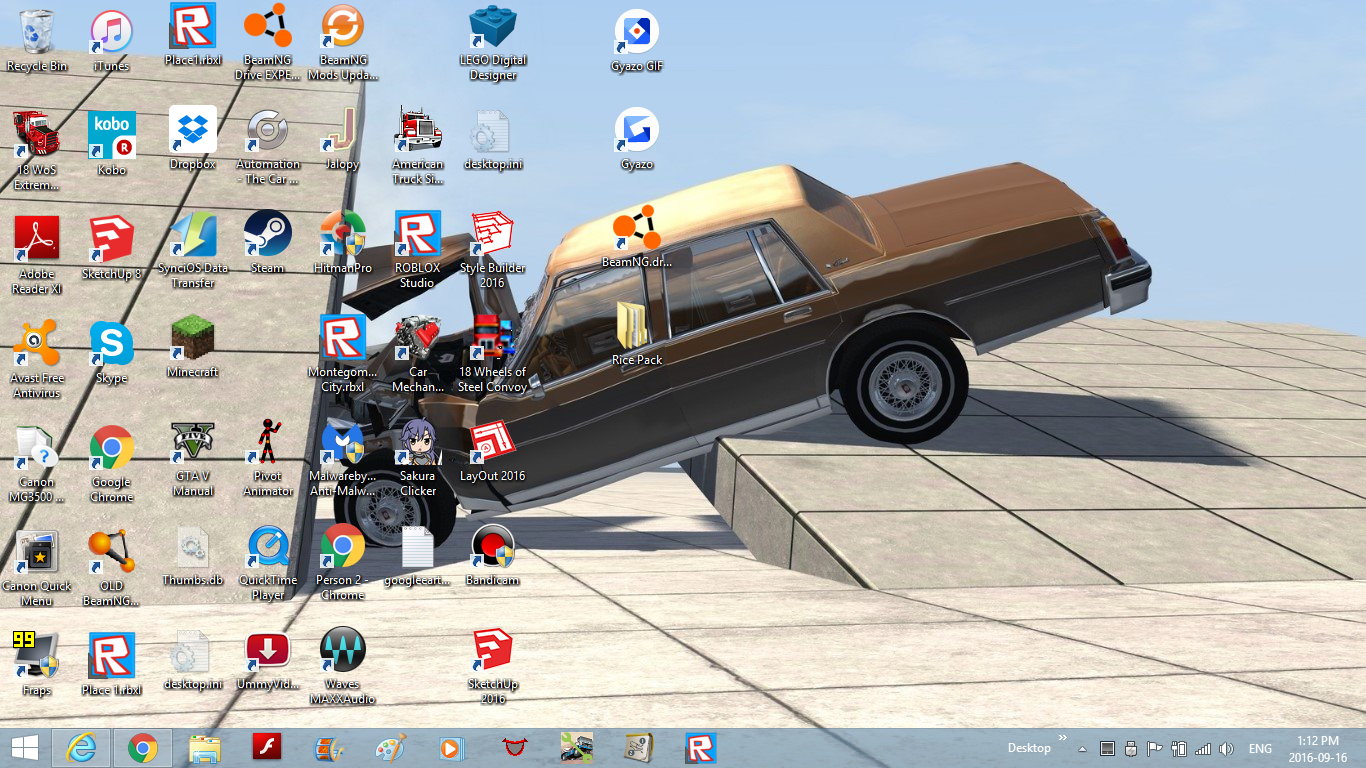Open File Explorer from the taskbar
The height and width of the screenshot is (768, 1366).
tap(205, 748)
